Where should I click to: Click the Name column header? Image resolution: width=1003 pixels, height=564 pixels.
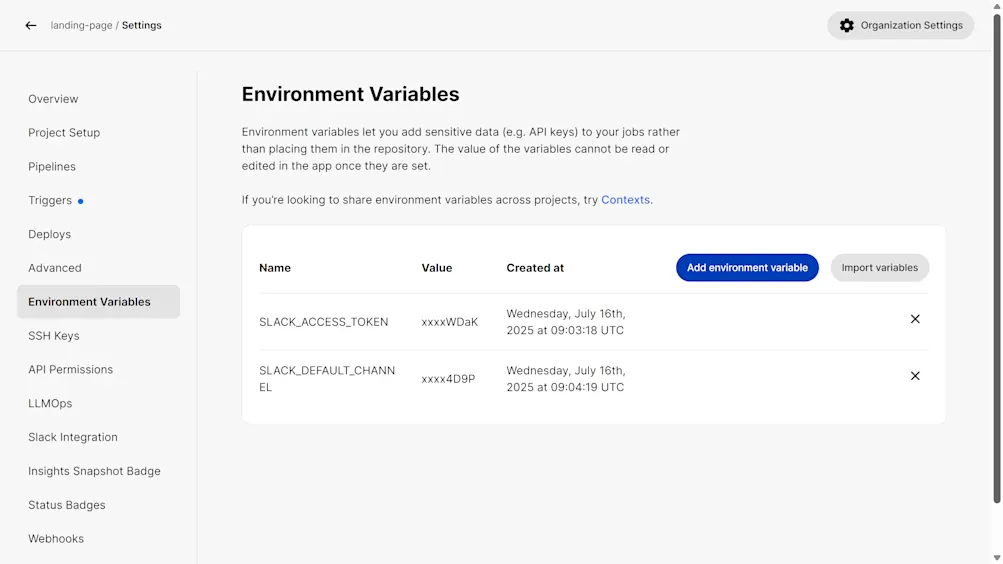click(x=275, y=269)
